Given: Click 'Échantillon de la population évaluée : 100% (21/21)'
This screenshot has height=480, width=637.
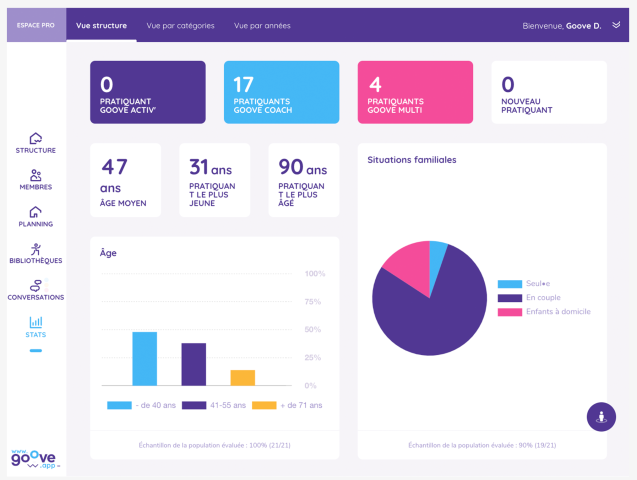Looking at the screenshot, I should (x=214, y=445).
